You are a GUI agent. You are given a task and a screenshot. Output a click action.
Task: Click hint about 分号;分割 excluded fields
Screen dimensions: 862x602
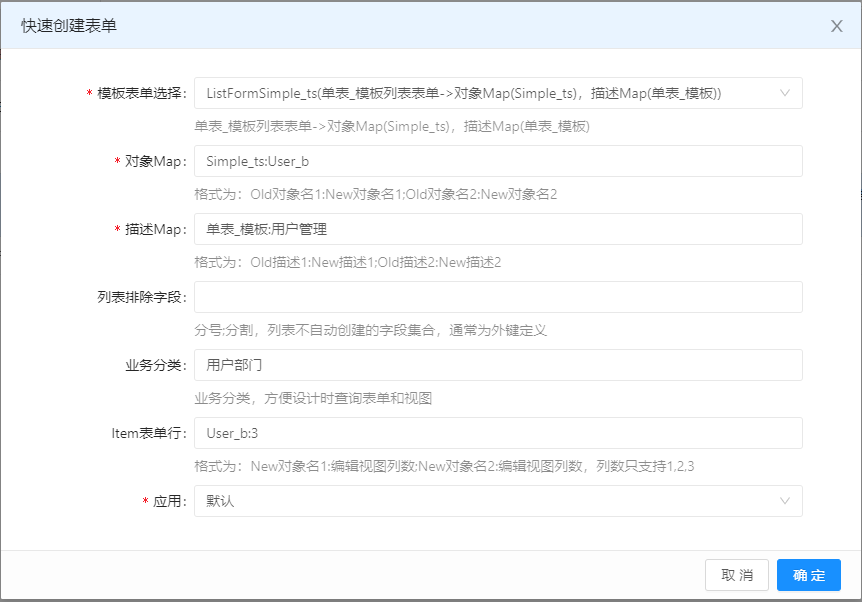coord(371,330)
